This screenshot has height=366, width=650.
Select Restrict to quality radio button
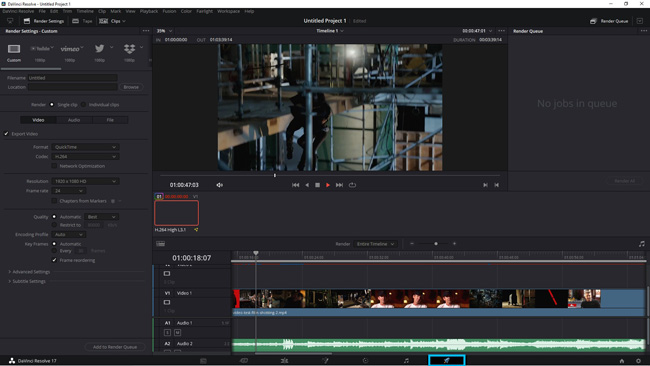point(54,225)
